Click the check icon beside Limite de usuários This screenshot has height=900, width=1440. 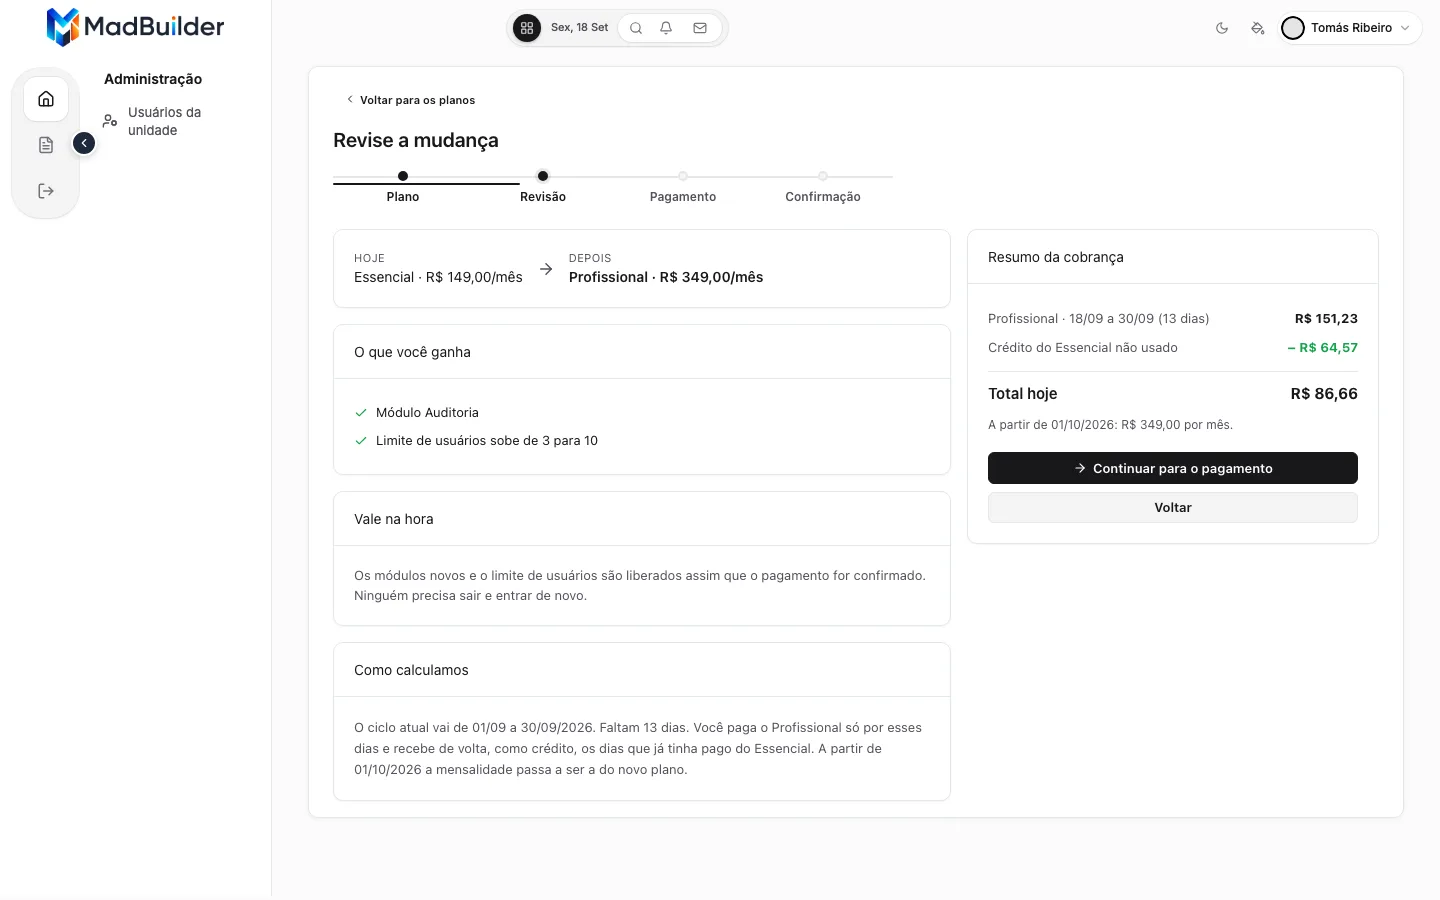pos(361,440)
